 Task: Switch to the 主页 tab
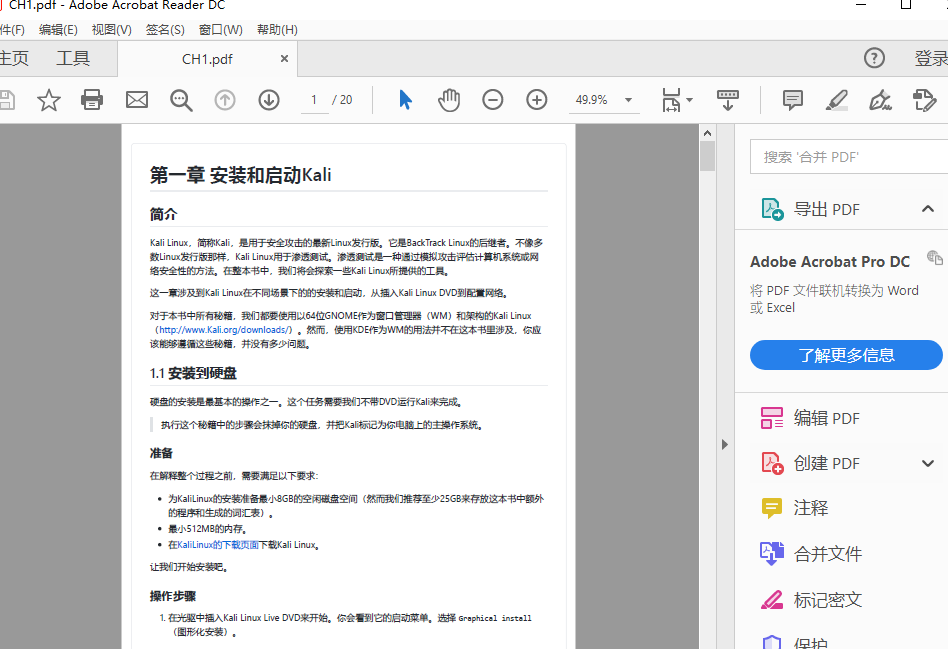click(x=14, y=58)
